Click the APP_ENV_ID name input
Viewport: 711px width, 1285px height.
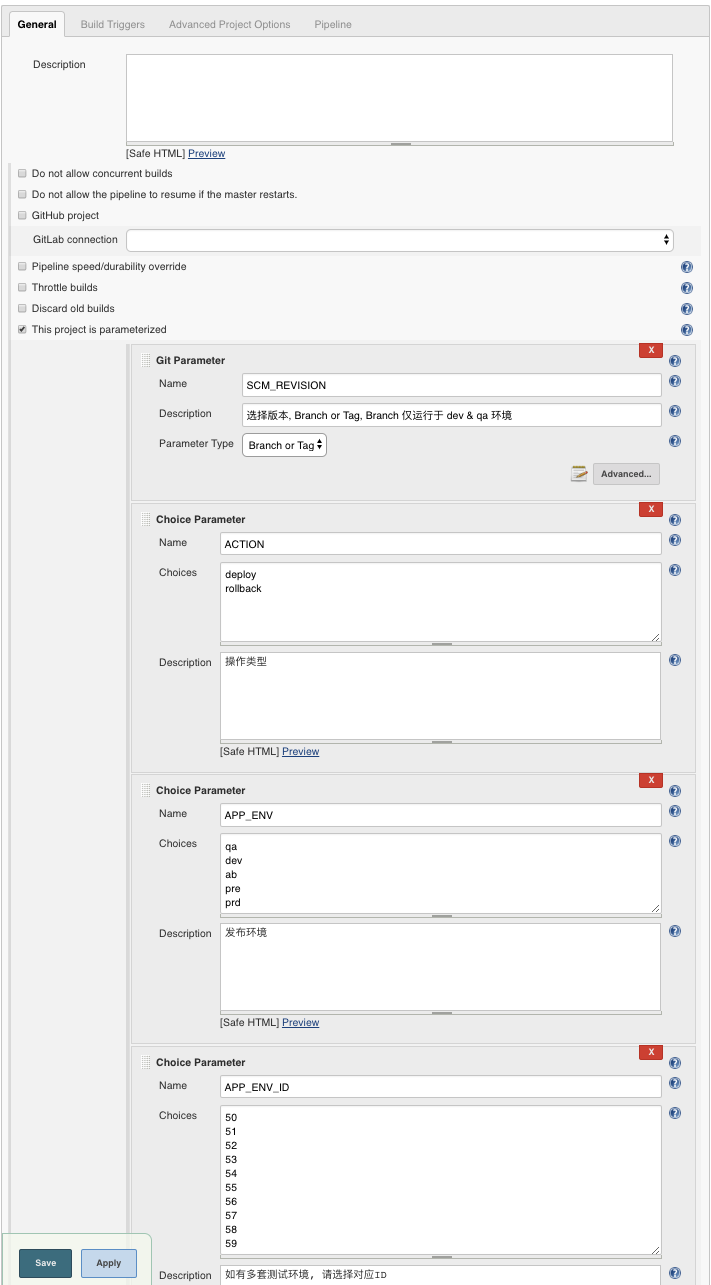click(x=441, y=1087)
